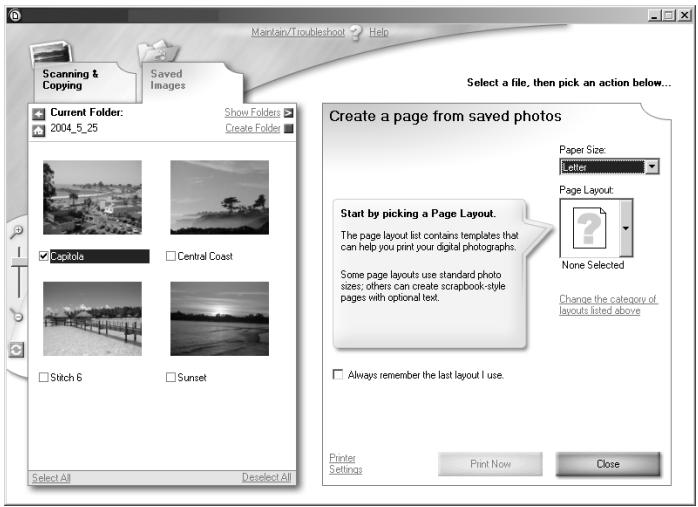This screenshot has height=507, width=698.
Task: Open the Paper Size dropdown arrow
Action: coord(652,167)
